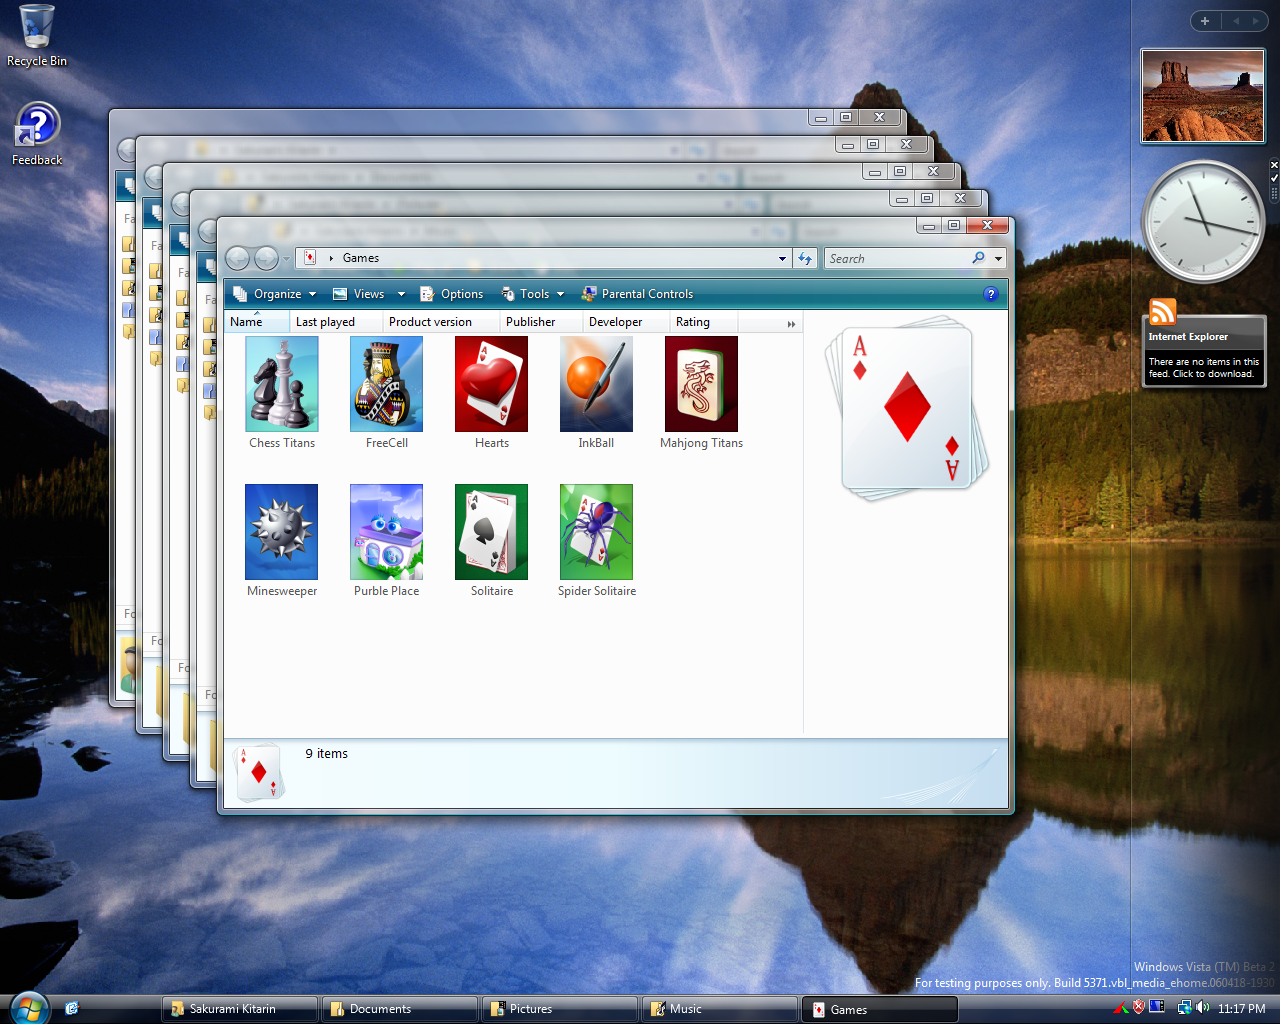Click the ace of diamonds preview image
Screen dimensions: 1280x1024
(907, 408)
